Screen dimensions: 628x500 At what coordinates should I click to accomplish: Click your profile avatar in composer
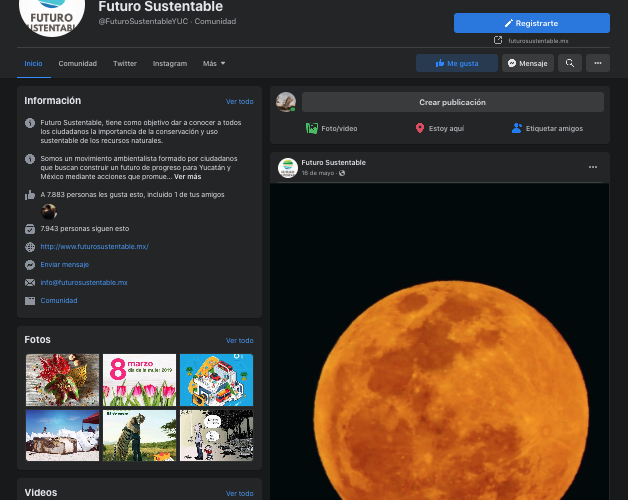tap(286, 102)
